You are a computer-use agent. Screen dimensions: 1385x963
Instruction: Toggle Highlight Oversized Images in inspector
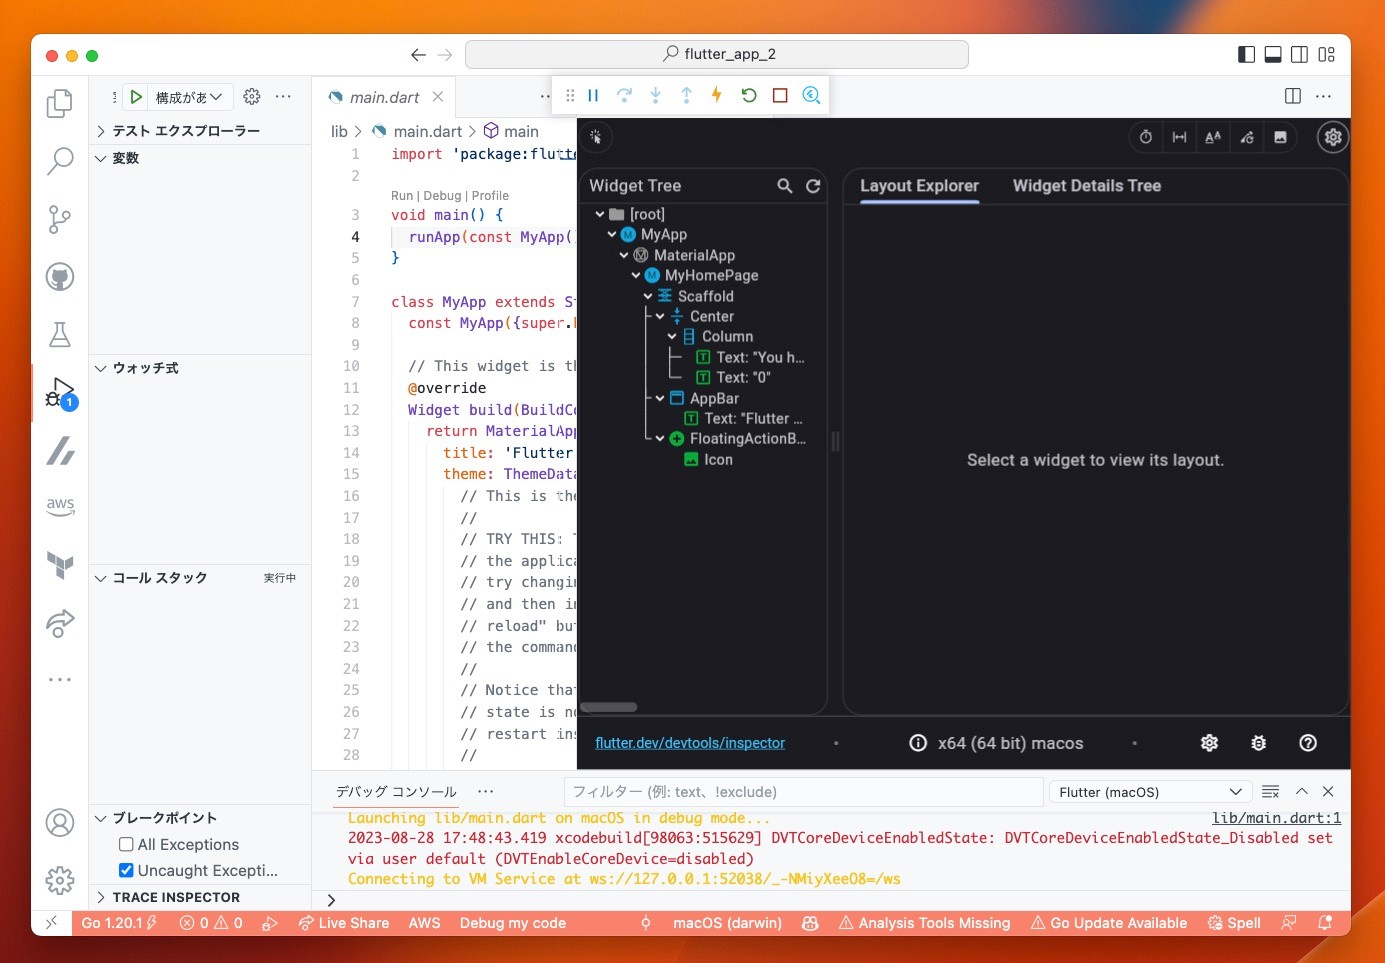(1280, 137)
